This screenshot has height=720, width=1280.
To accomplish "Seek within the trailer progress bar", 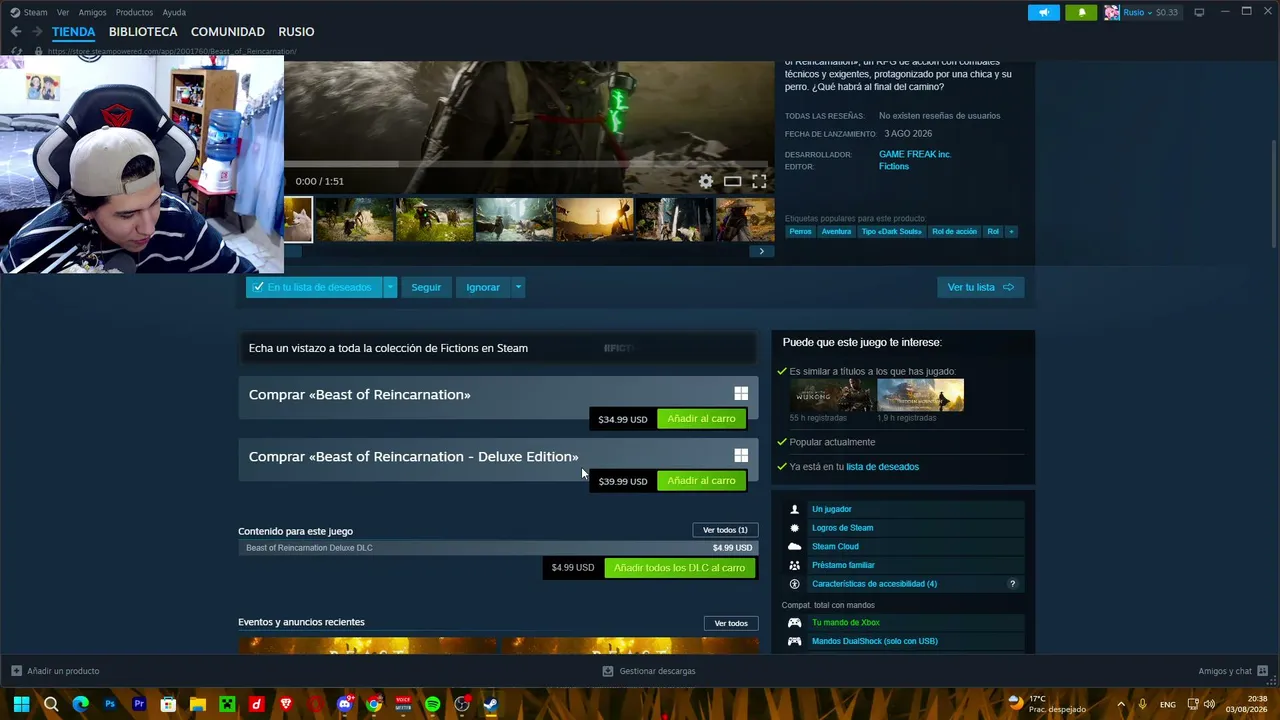I will coord(526,164).
